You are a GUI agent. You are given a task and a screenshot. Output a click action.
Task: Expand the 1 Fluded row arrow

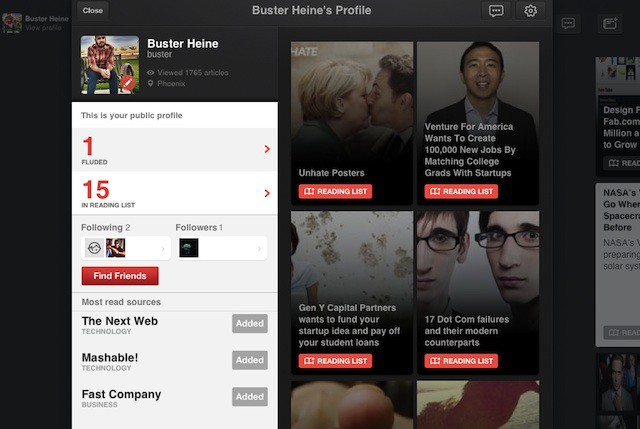coord(267,149)
